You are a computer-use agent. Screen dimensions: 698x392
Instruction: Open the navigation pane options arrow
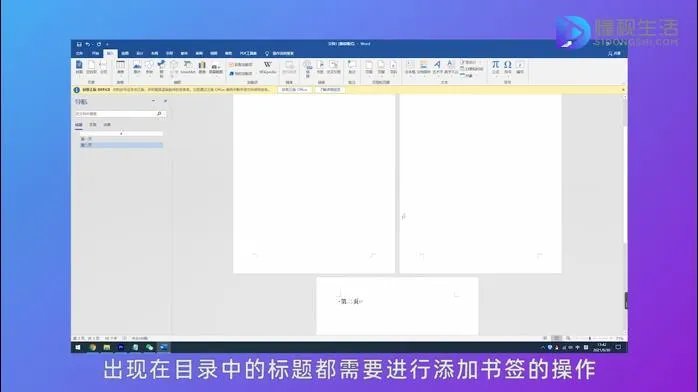click(x=154, y=101)
